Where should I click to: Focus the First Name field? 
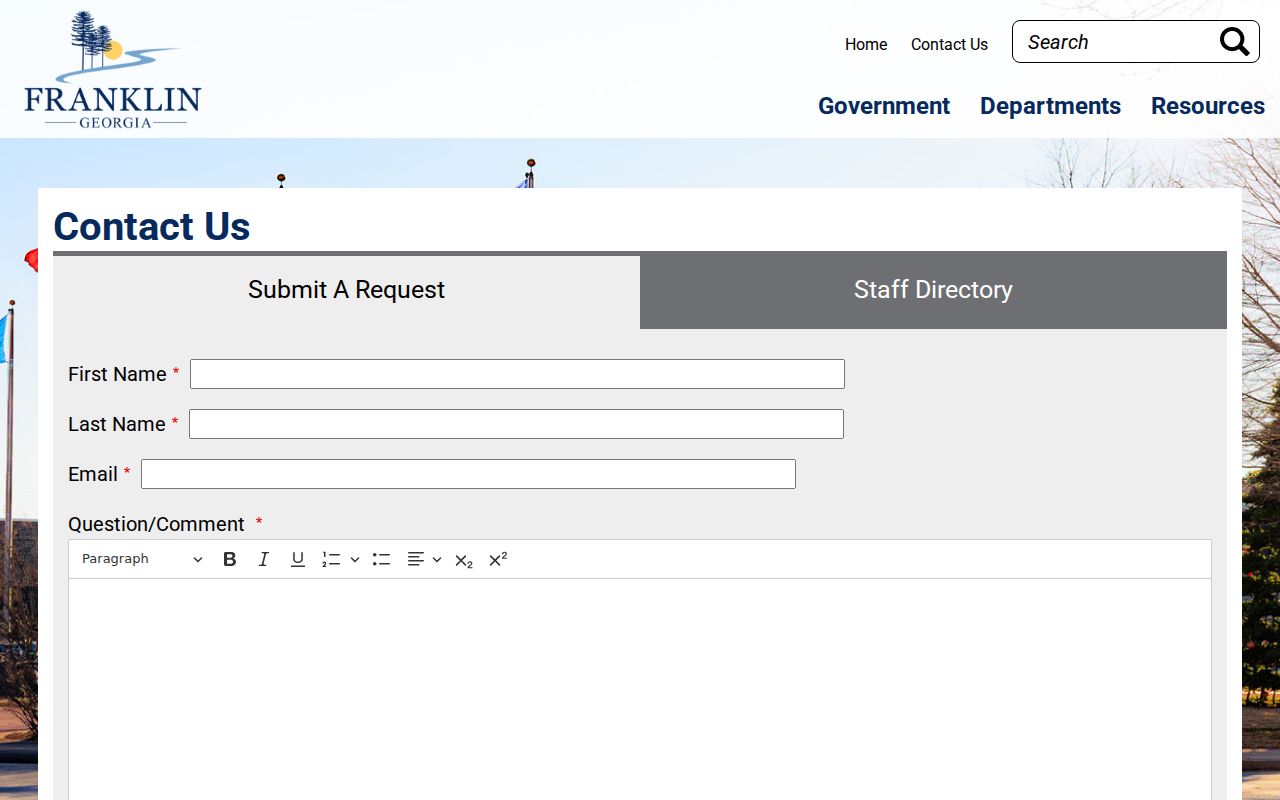click(x=517, y=374)
